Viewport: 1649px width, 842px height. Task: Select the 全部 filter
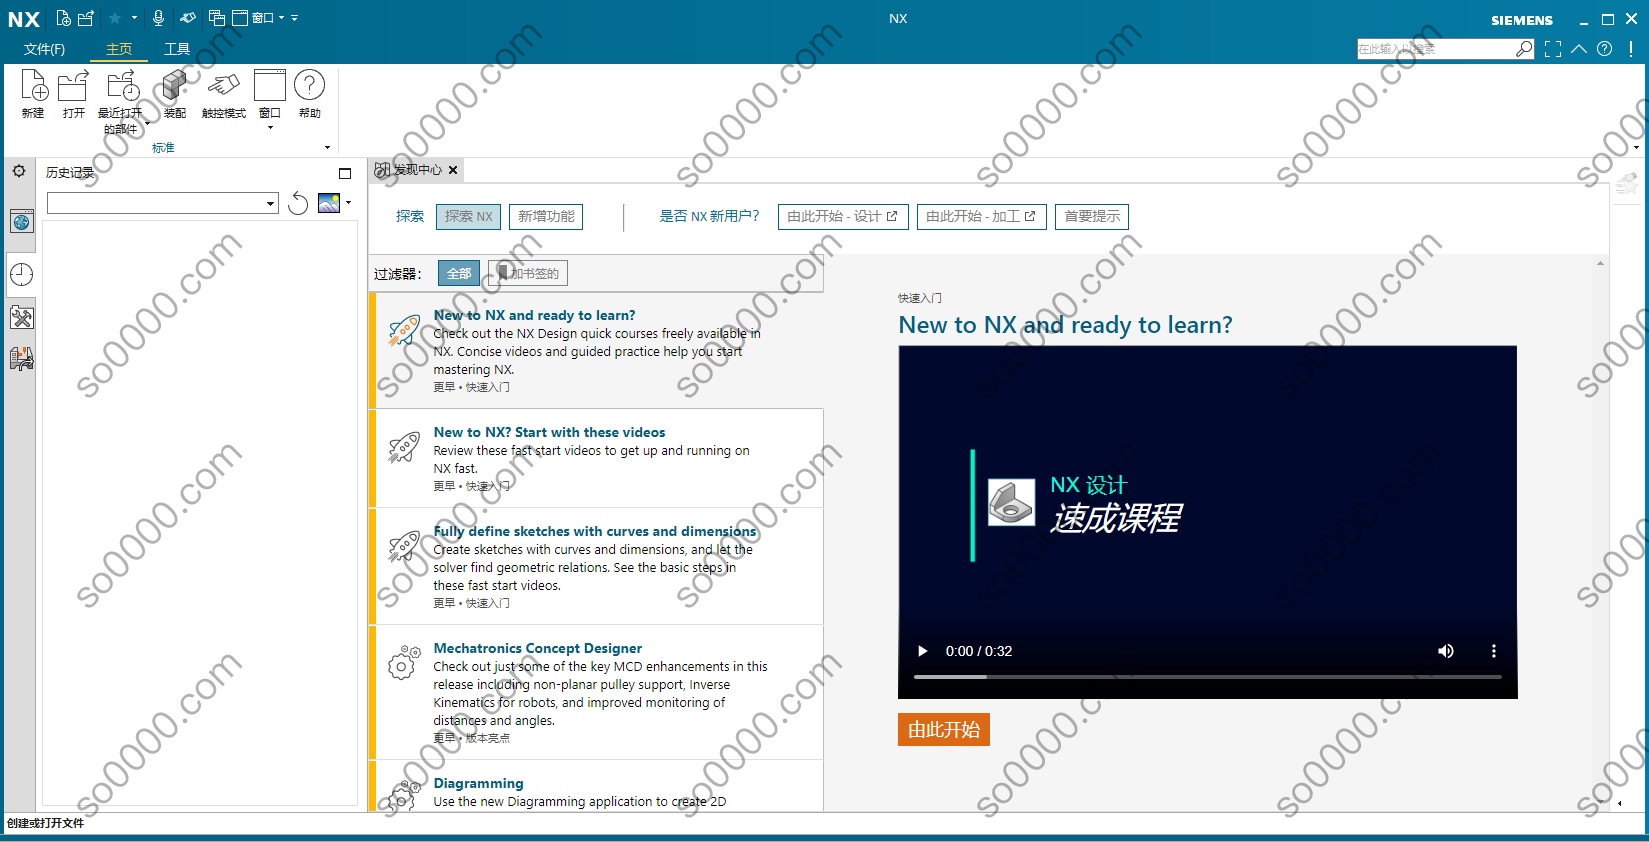click(x=459, y=273)
